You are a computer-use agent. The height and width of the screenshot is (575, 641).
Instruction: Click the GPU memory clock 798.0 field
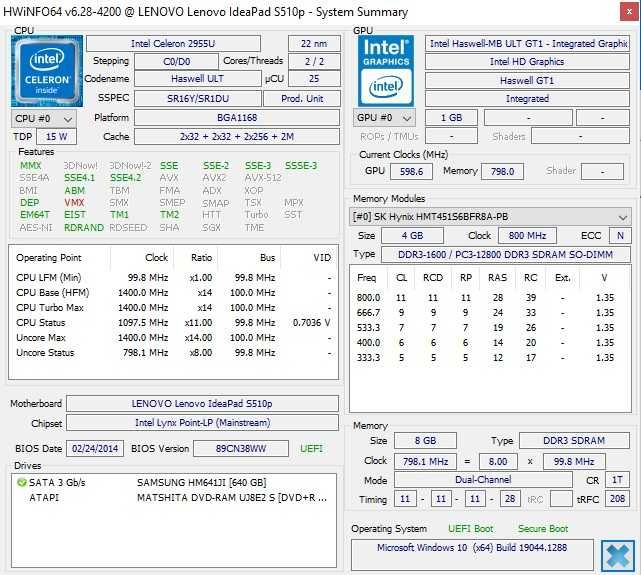point(502,171)
